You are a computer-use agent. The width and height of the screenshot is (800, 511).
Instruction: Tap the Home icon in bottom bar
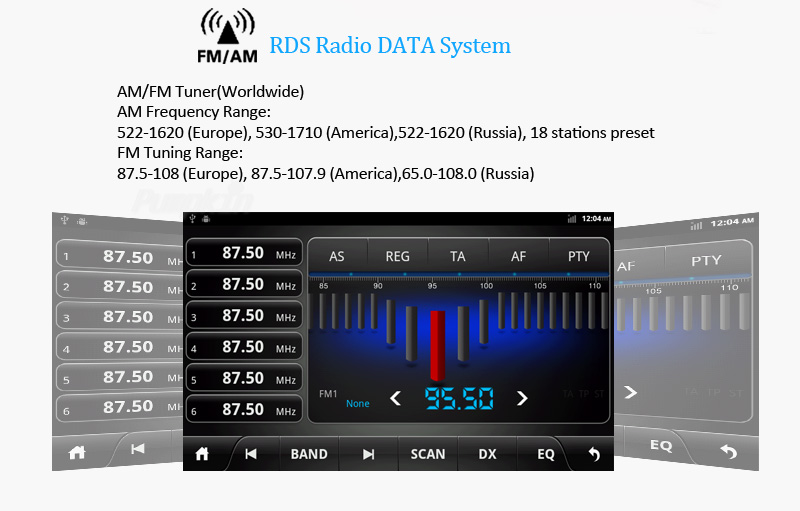coord(202,454)
